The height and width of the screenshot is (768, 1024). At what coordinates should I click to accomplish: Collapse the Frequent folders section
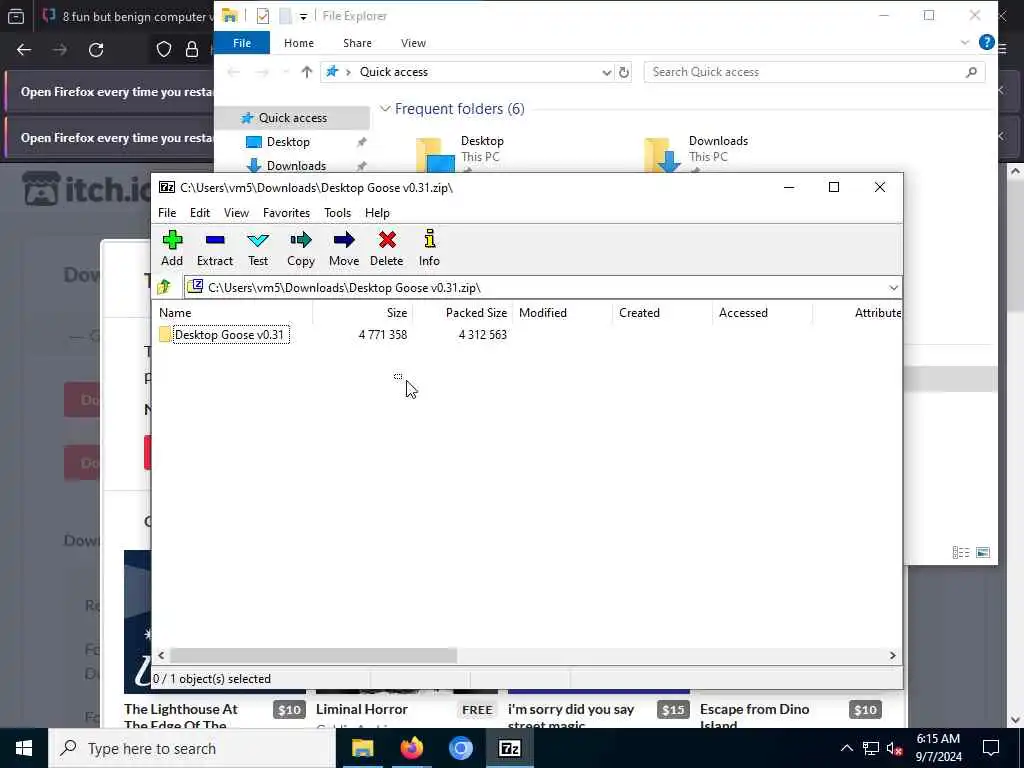tap(385, 108)
